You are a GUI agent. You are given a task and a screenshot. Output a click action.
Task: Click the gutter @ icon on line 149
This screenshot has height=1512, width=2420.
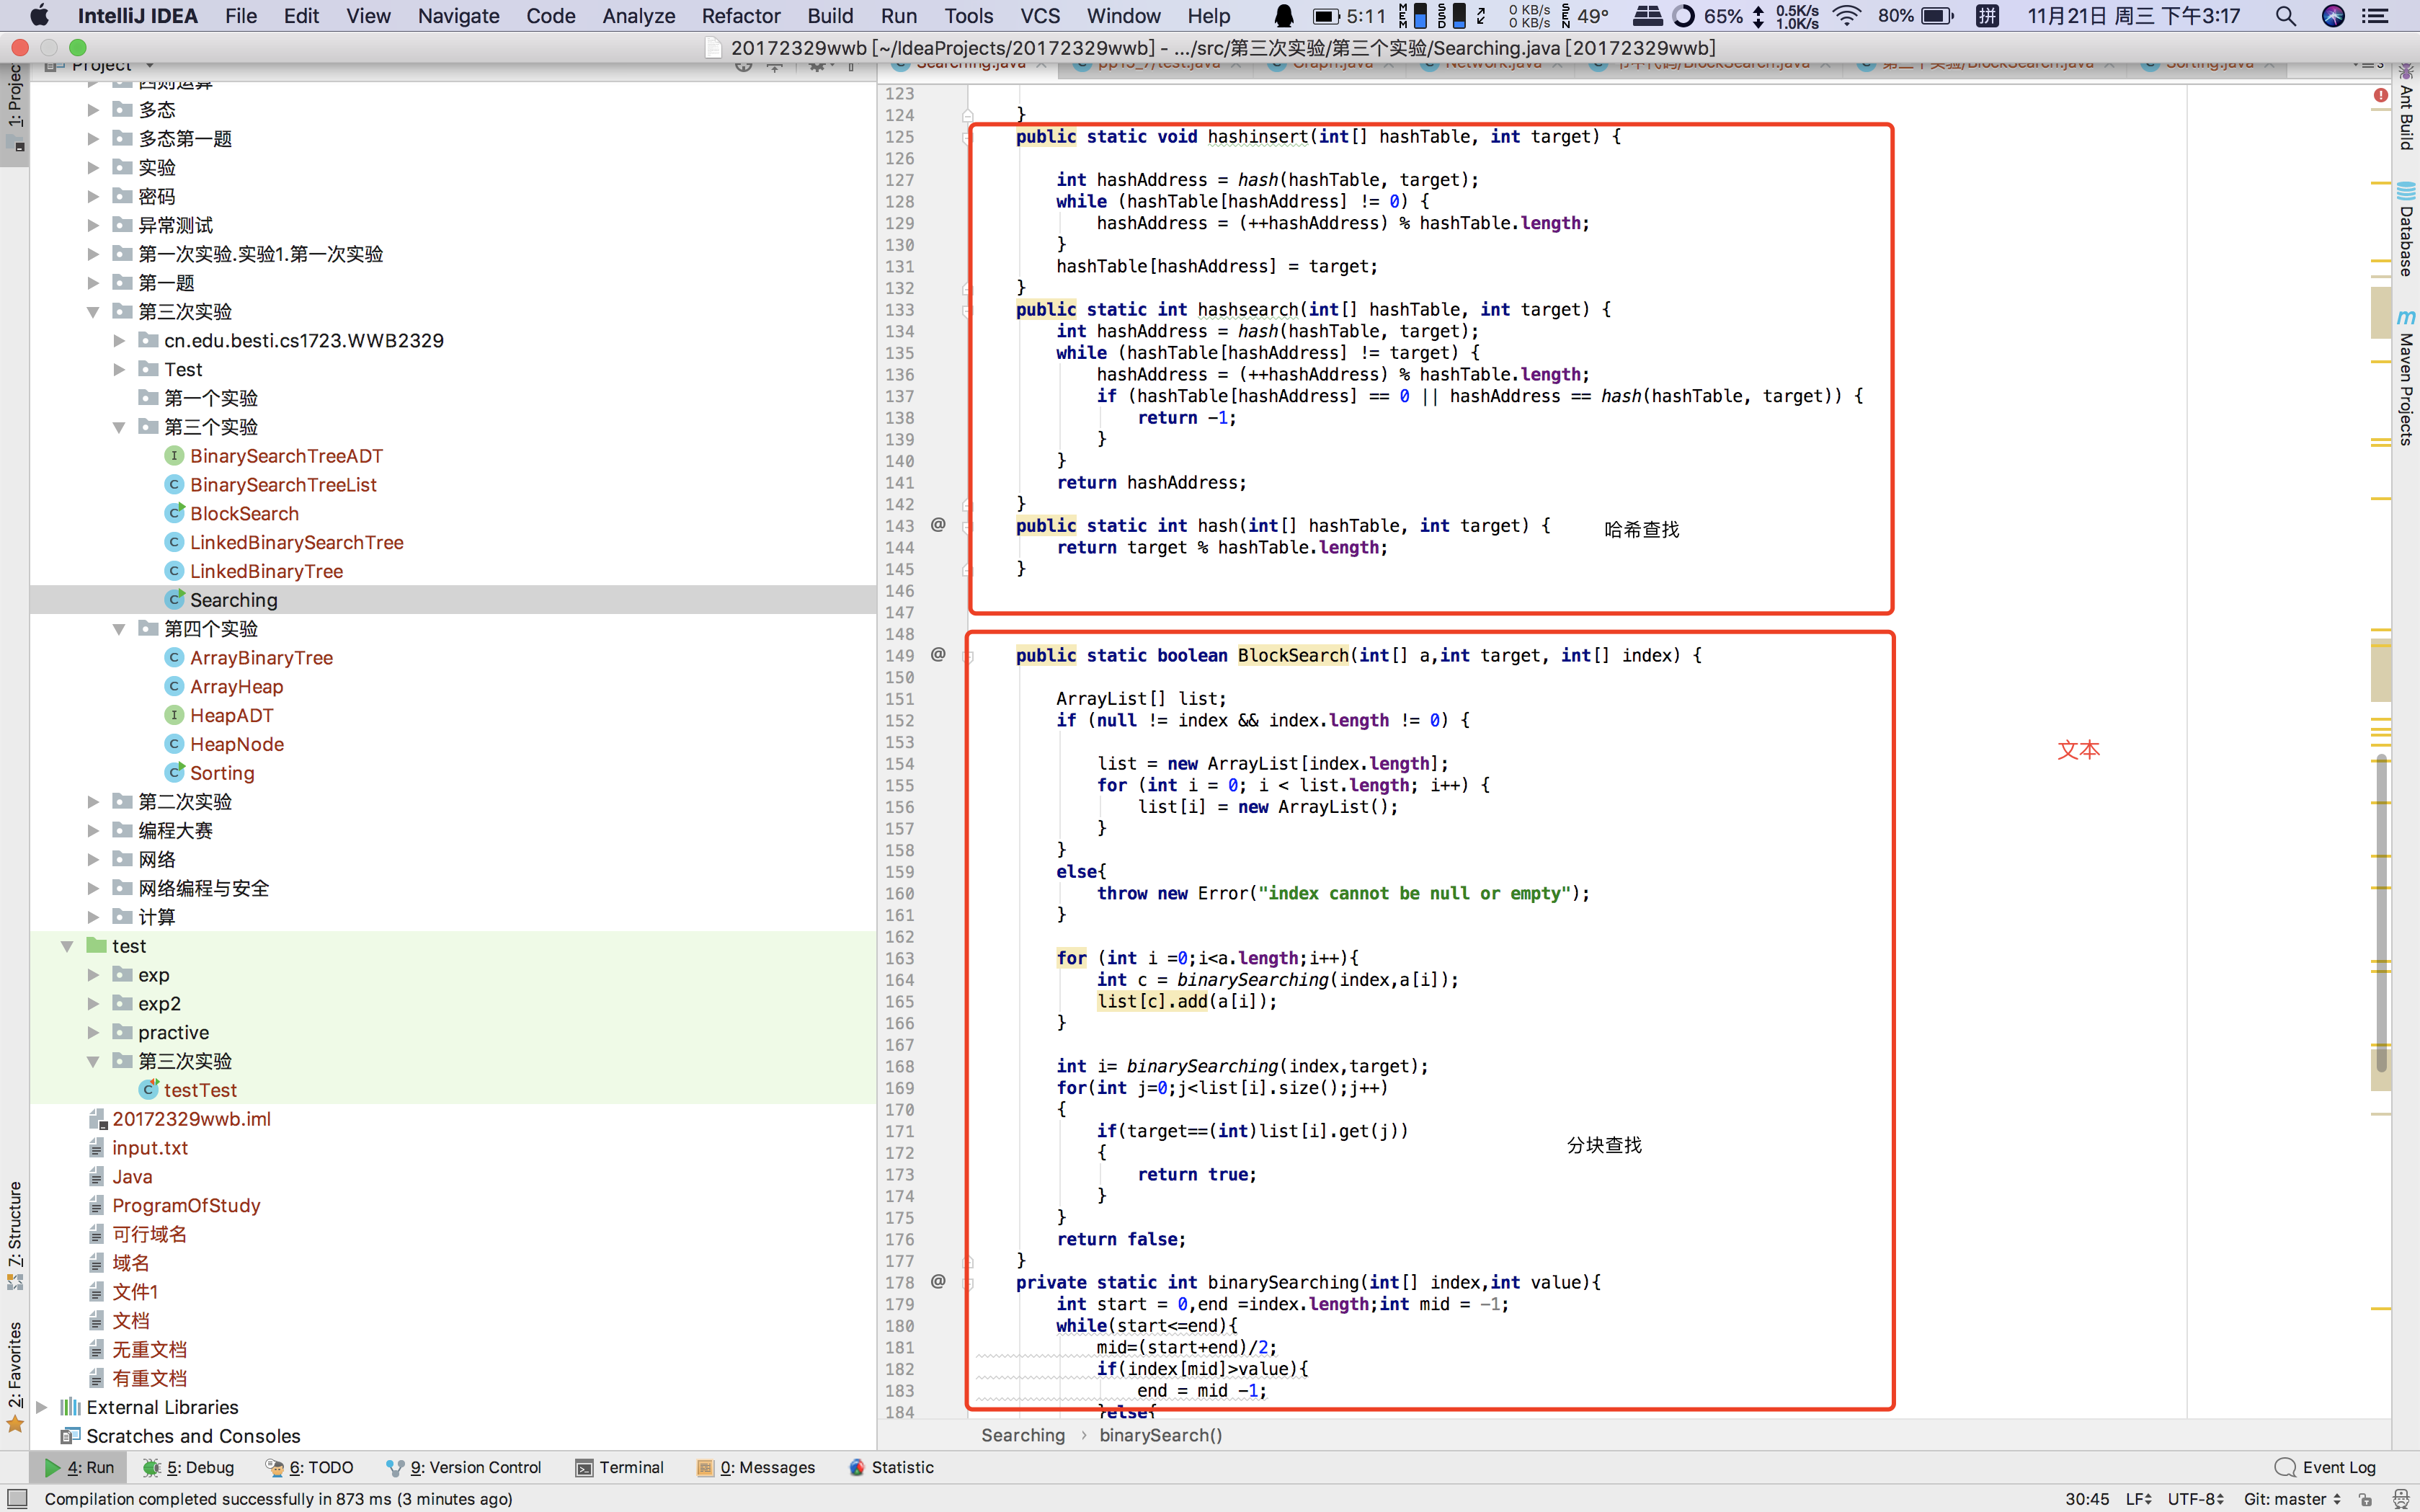tap(938, 654)
